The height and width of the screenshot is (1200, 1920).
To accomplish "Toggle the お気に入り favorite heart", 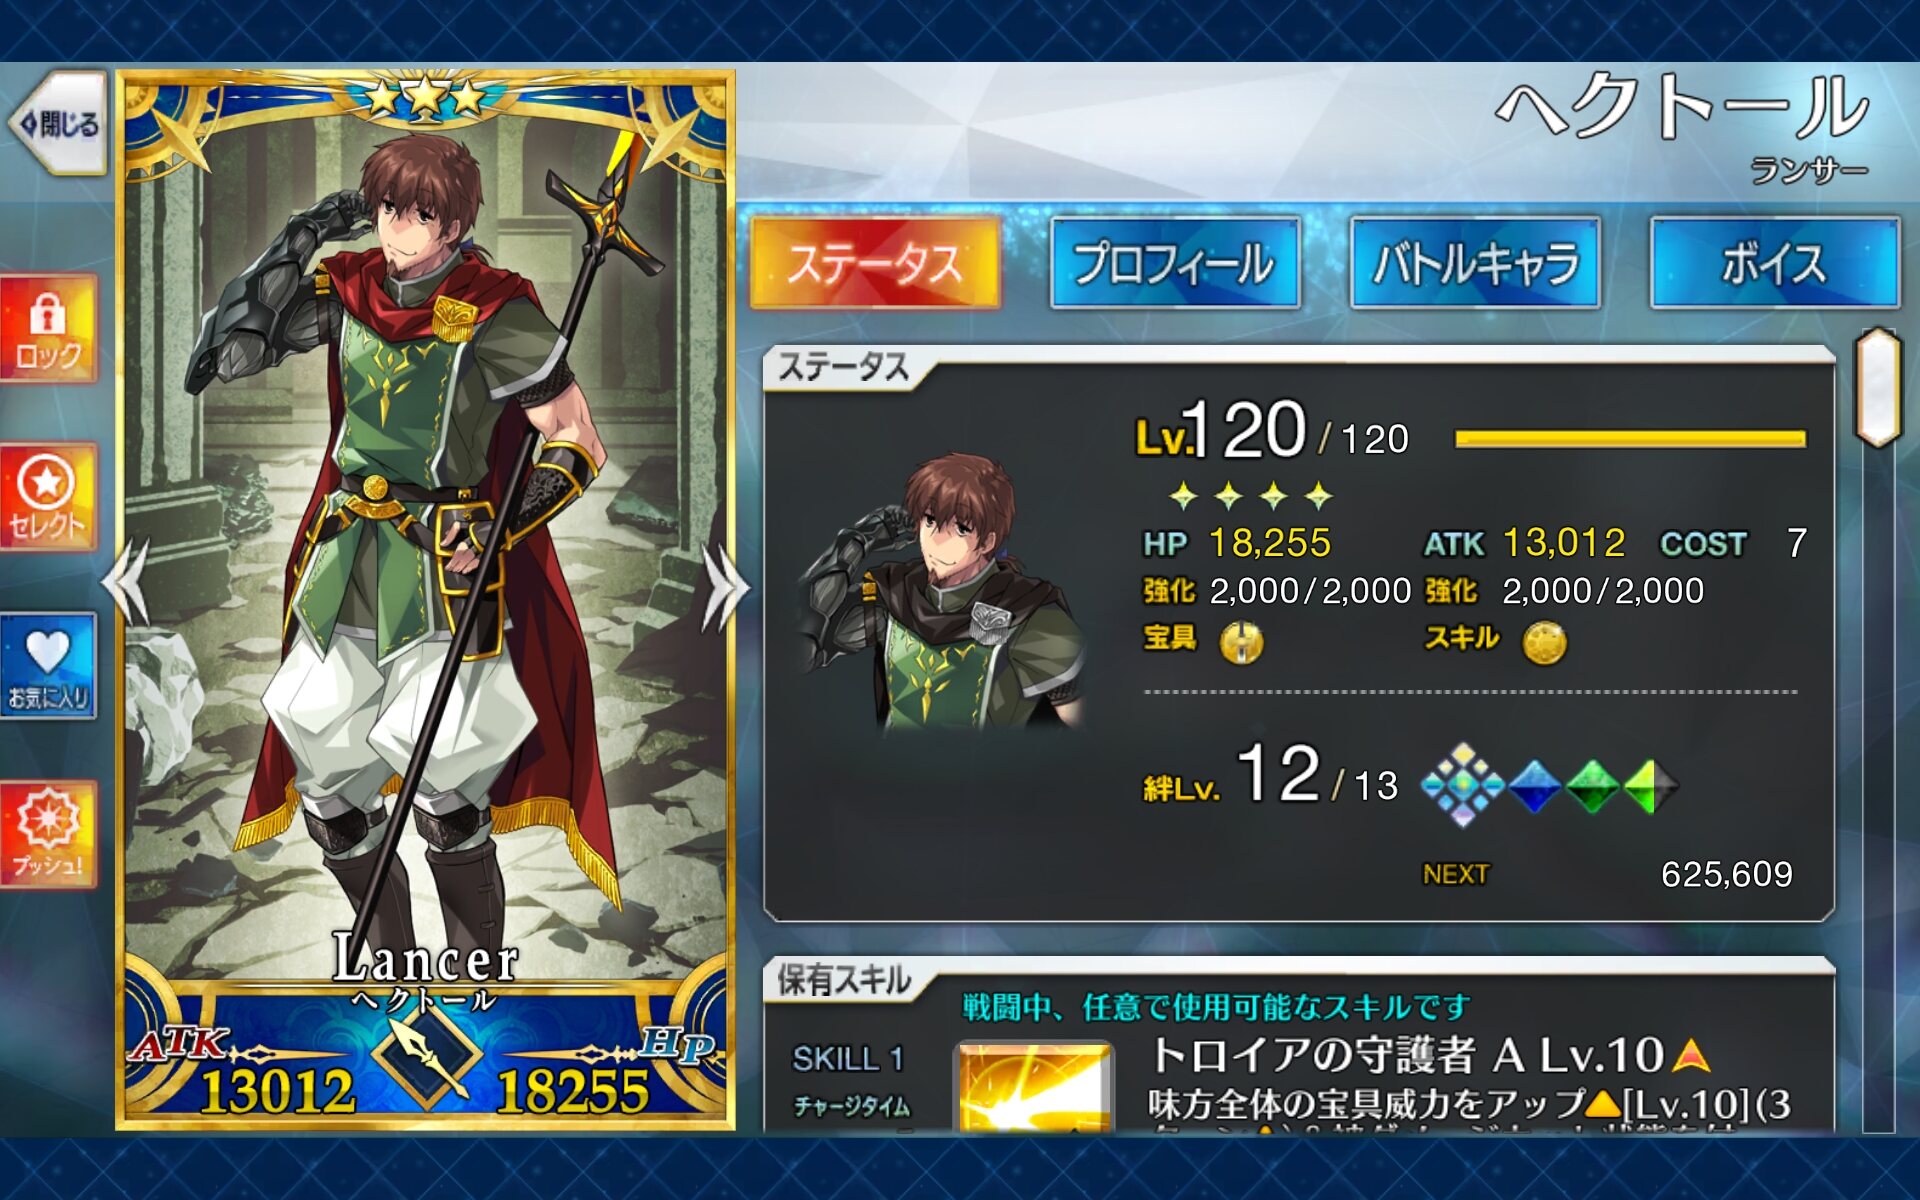I will pos(48,666).
